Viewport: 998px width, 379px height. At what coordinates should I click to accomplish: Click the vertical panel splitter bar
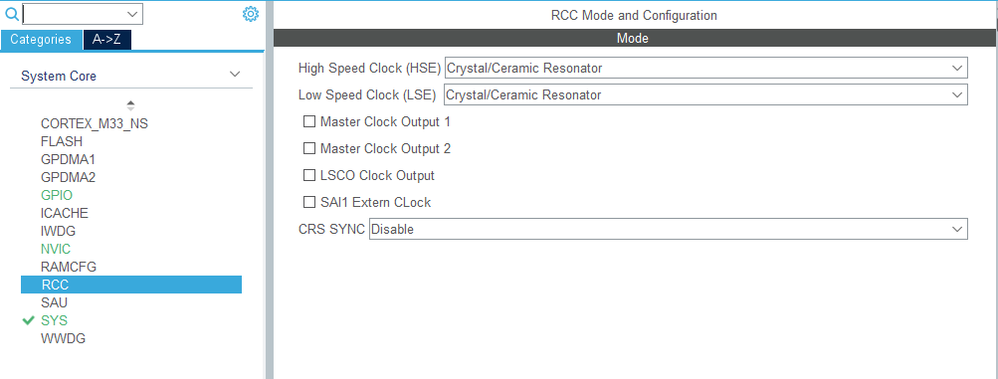click(x=269, y=190)
